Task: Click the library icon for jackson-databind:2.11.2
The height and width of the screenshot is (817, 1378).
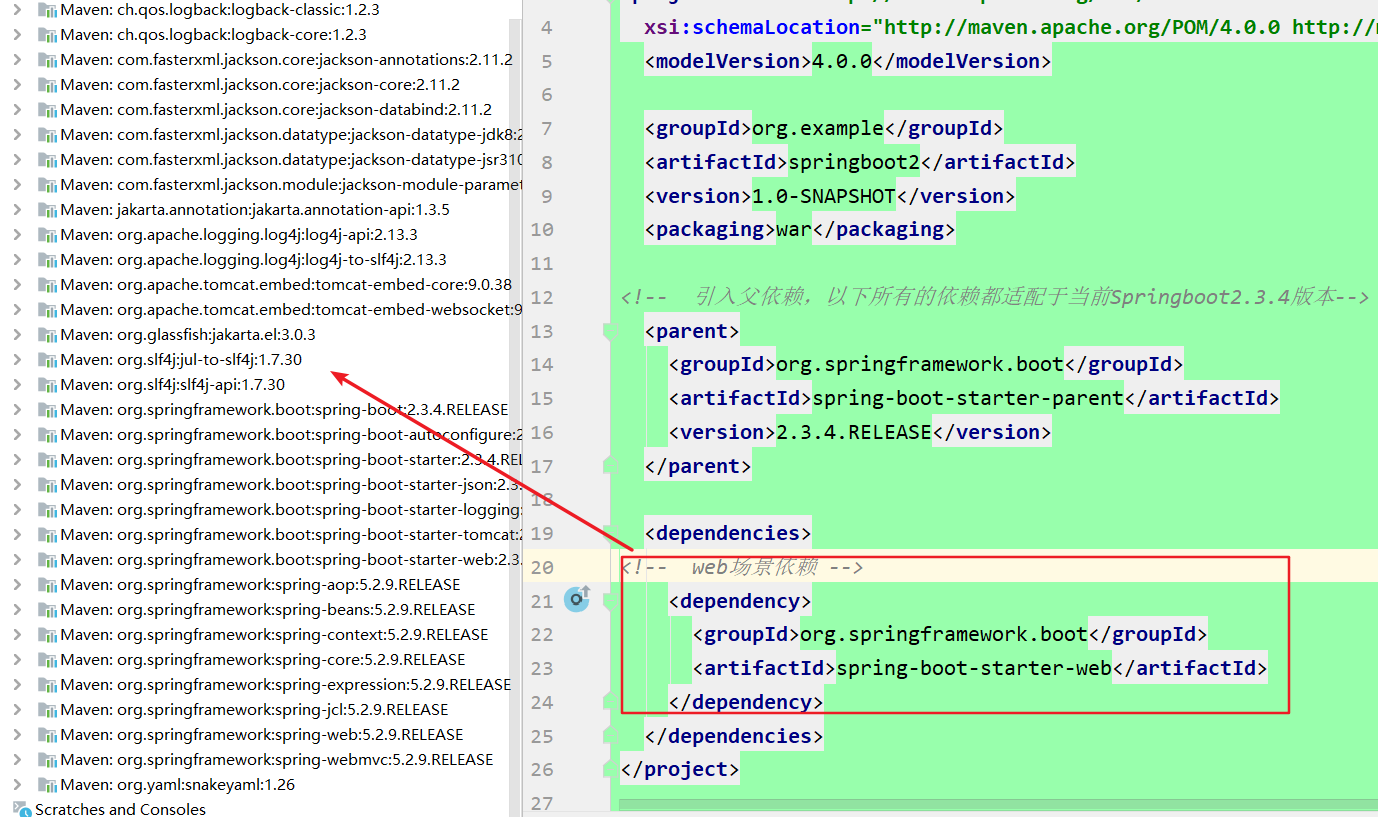Action: click(46, 110)
